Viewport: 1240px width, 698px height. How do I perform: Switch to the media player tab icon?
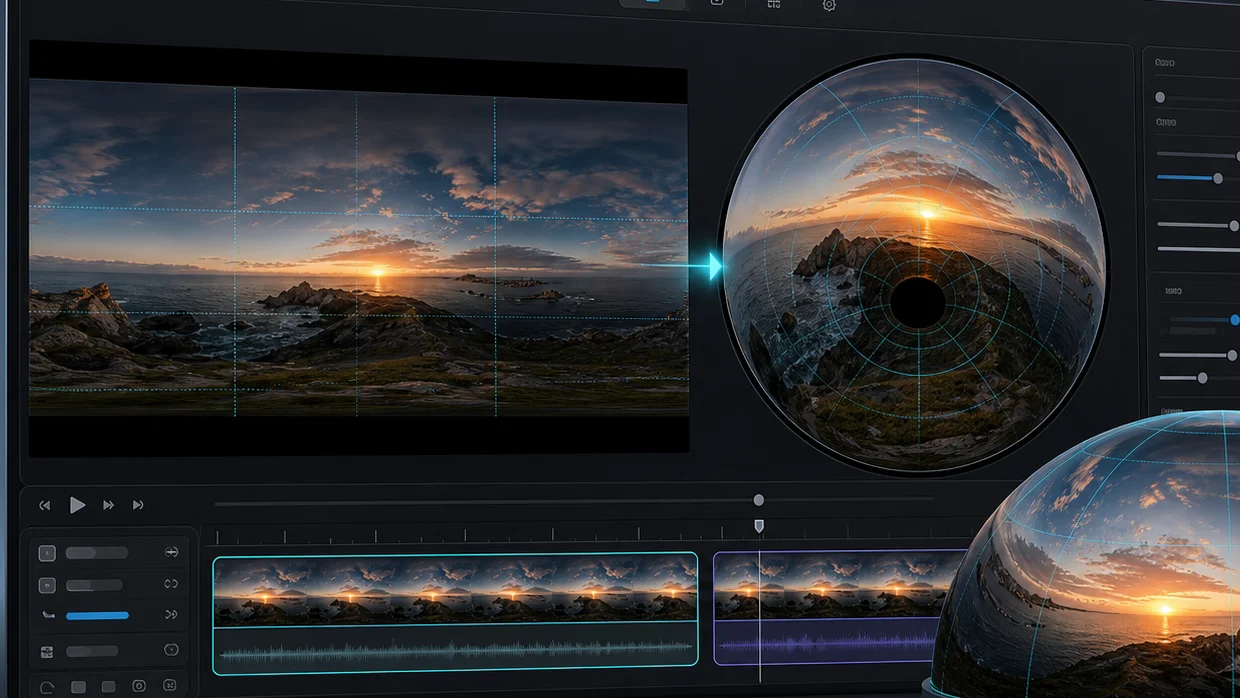click(x=717, y=3)
